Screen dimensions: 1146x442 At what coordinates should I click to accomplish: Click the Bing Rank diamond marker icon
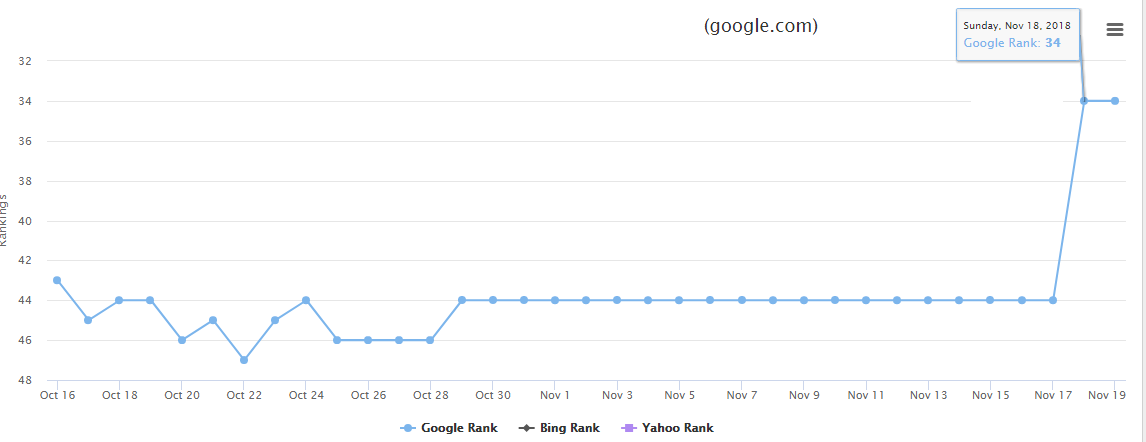click(526, 428)
